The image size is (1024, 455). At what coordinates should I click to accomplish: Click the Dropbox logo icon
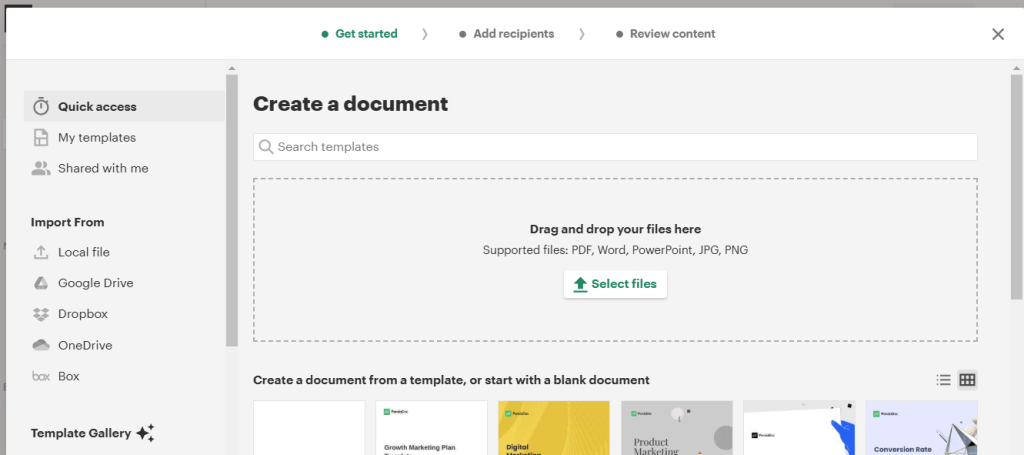[x=41, y=314]
